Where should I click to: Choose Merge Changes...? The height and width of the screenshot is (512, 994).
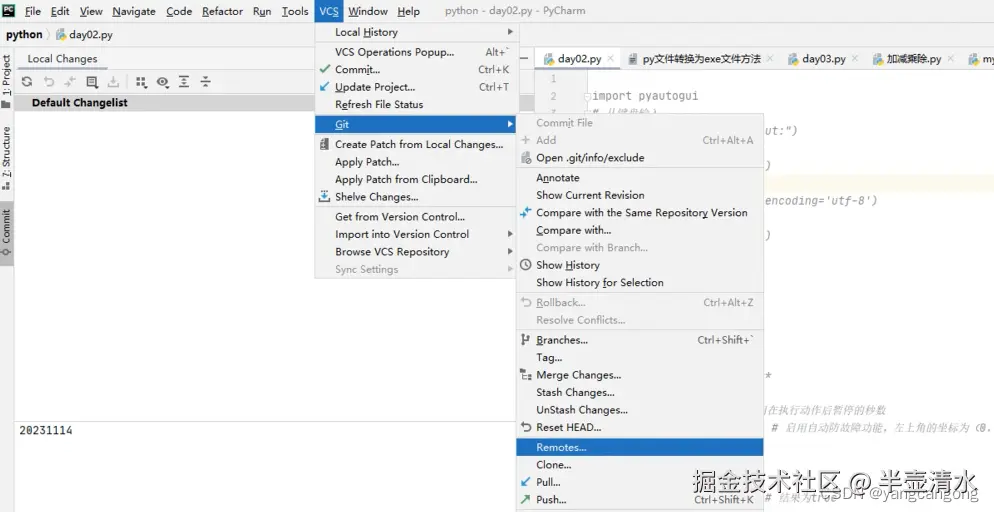(x=640, y=375)
